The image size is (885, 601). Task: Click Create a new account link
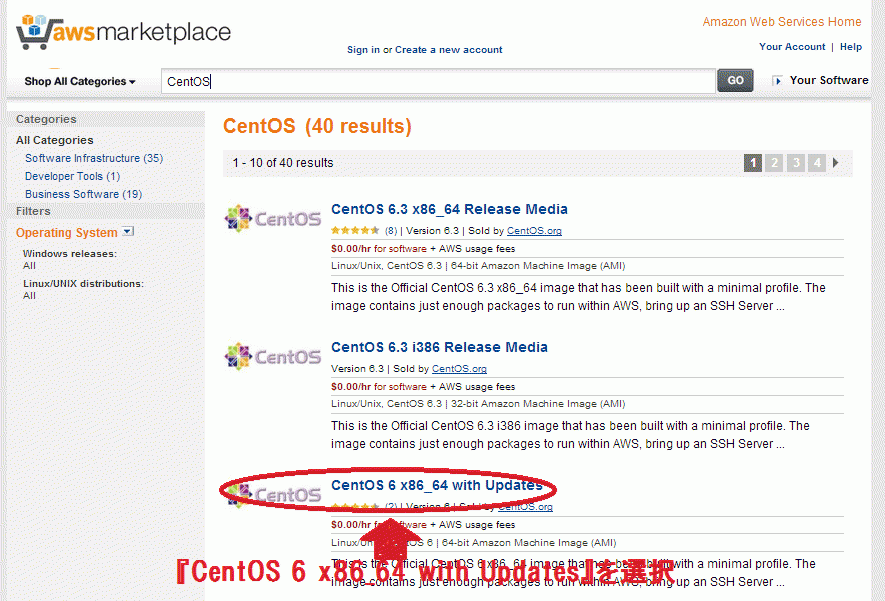coord(449,50)
